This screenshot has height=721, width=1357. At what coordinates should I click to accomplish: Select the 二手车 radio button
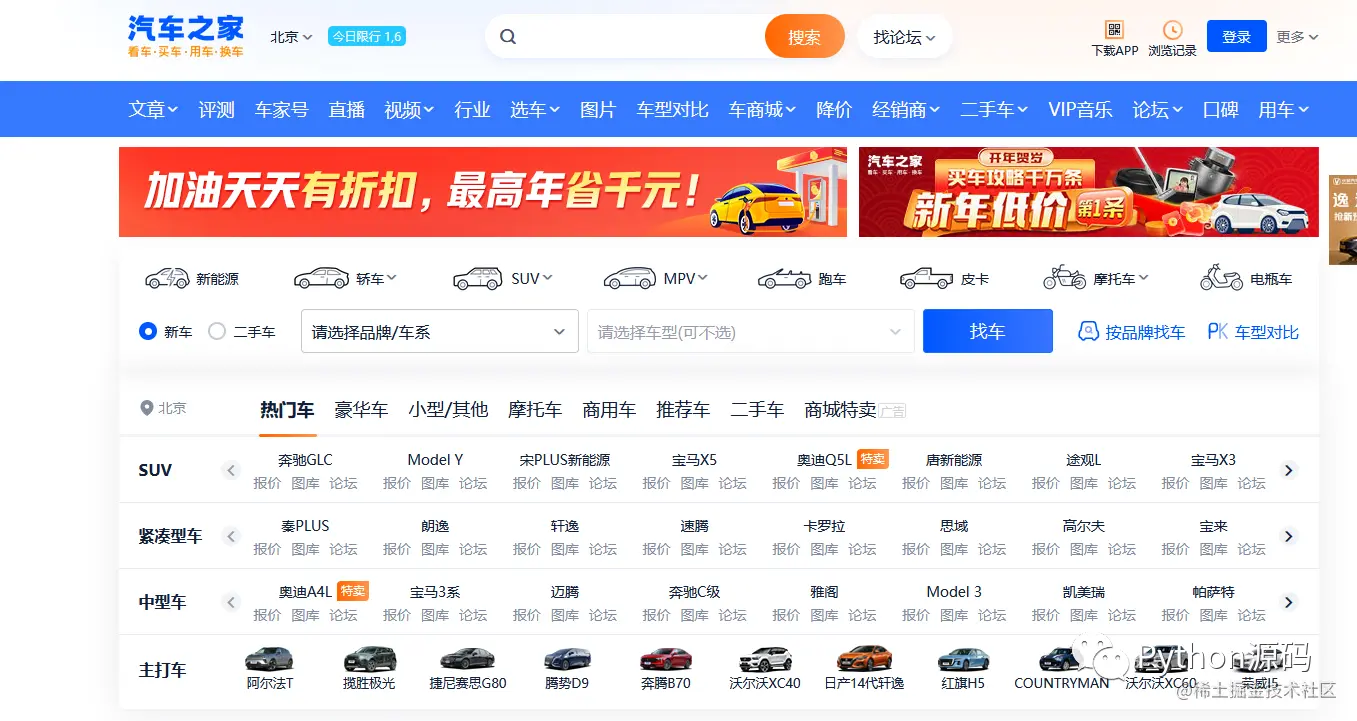pos(217,331)
